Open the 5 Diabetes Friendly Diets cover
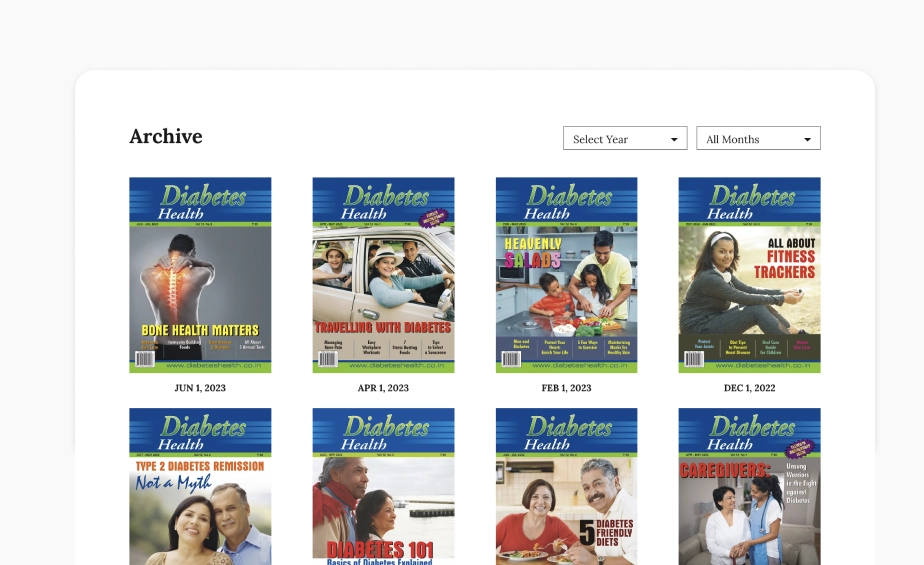 (566, 487)
